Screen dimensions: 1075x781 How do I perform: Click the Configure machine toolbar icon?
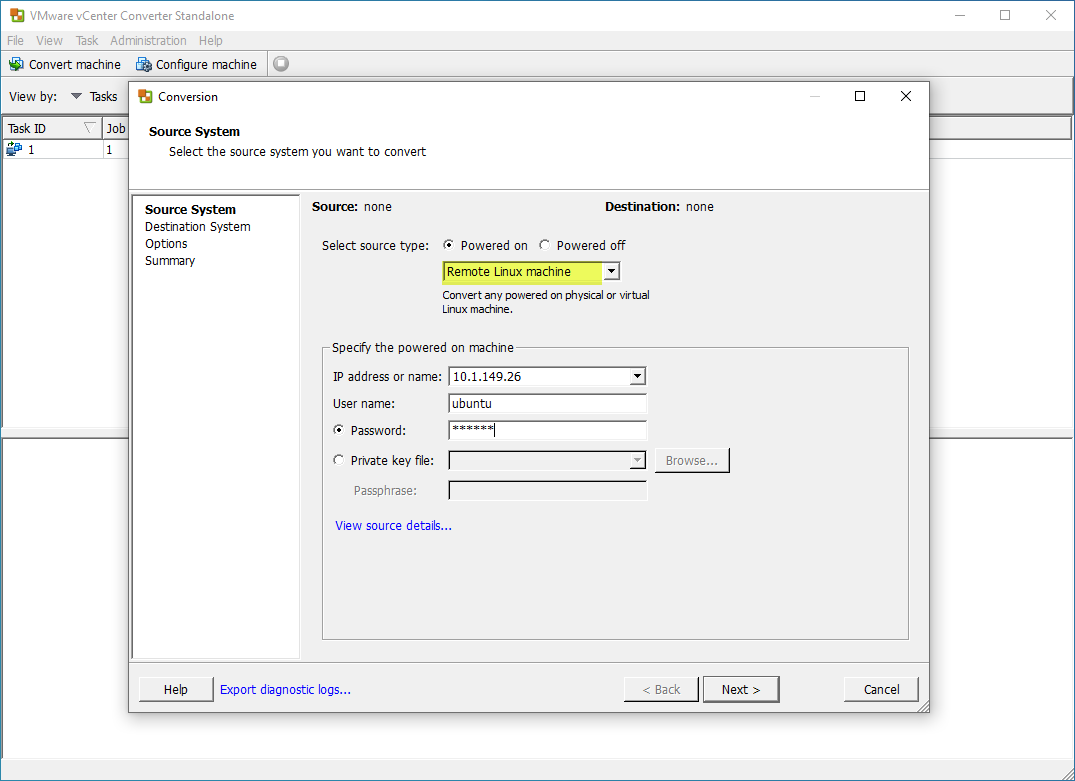click(x=143, y=64)
